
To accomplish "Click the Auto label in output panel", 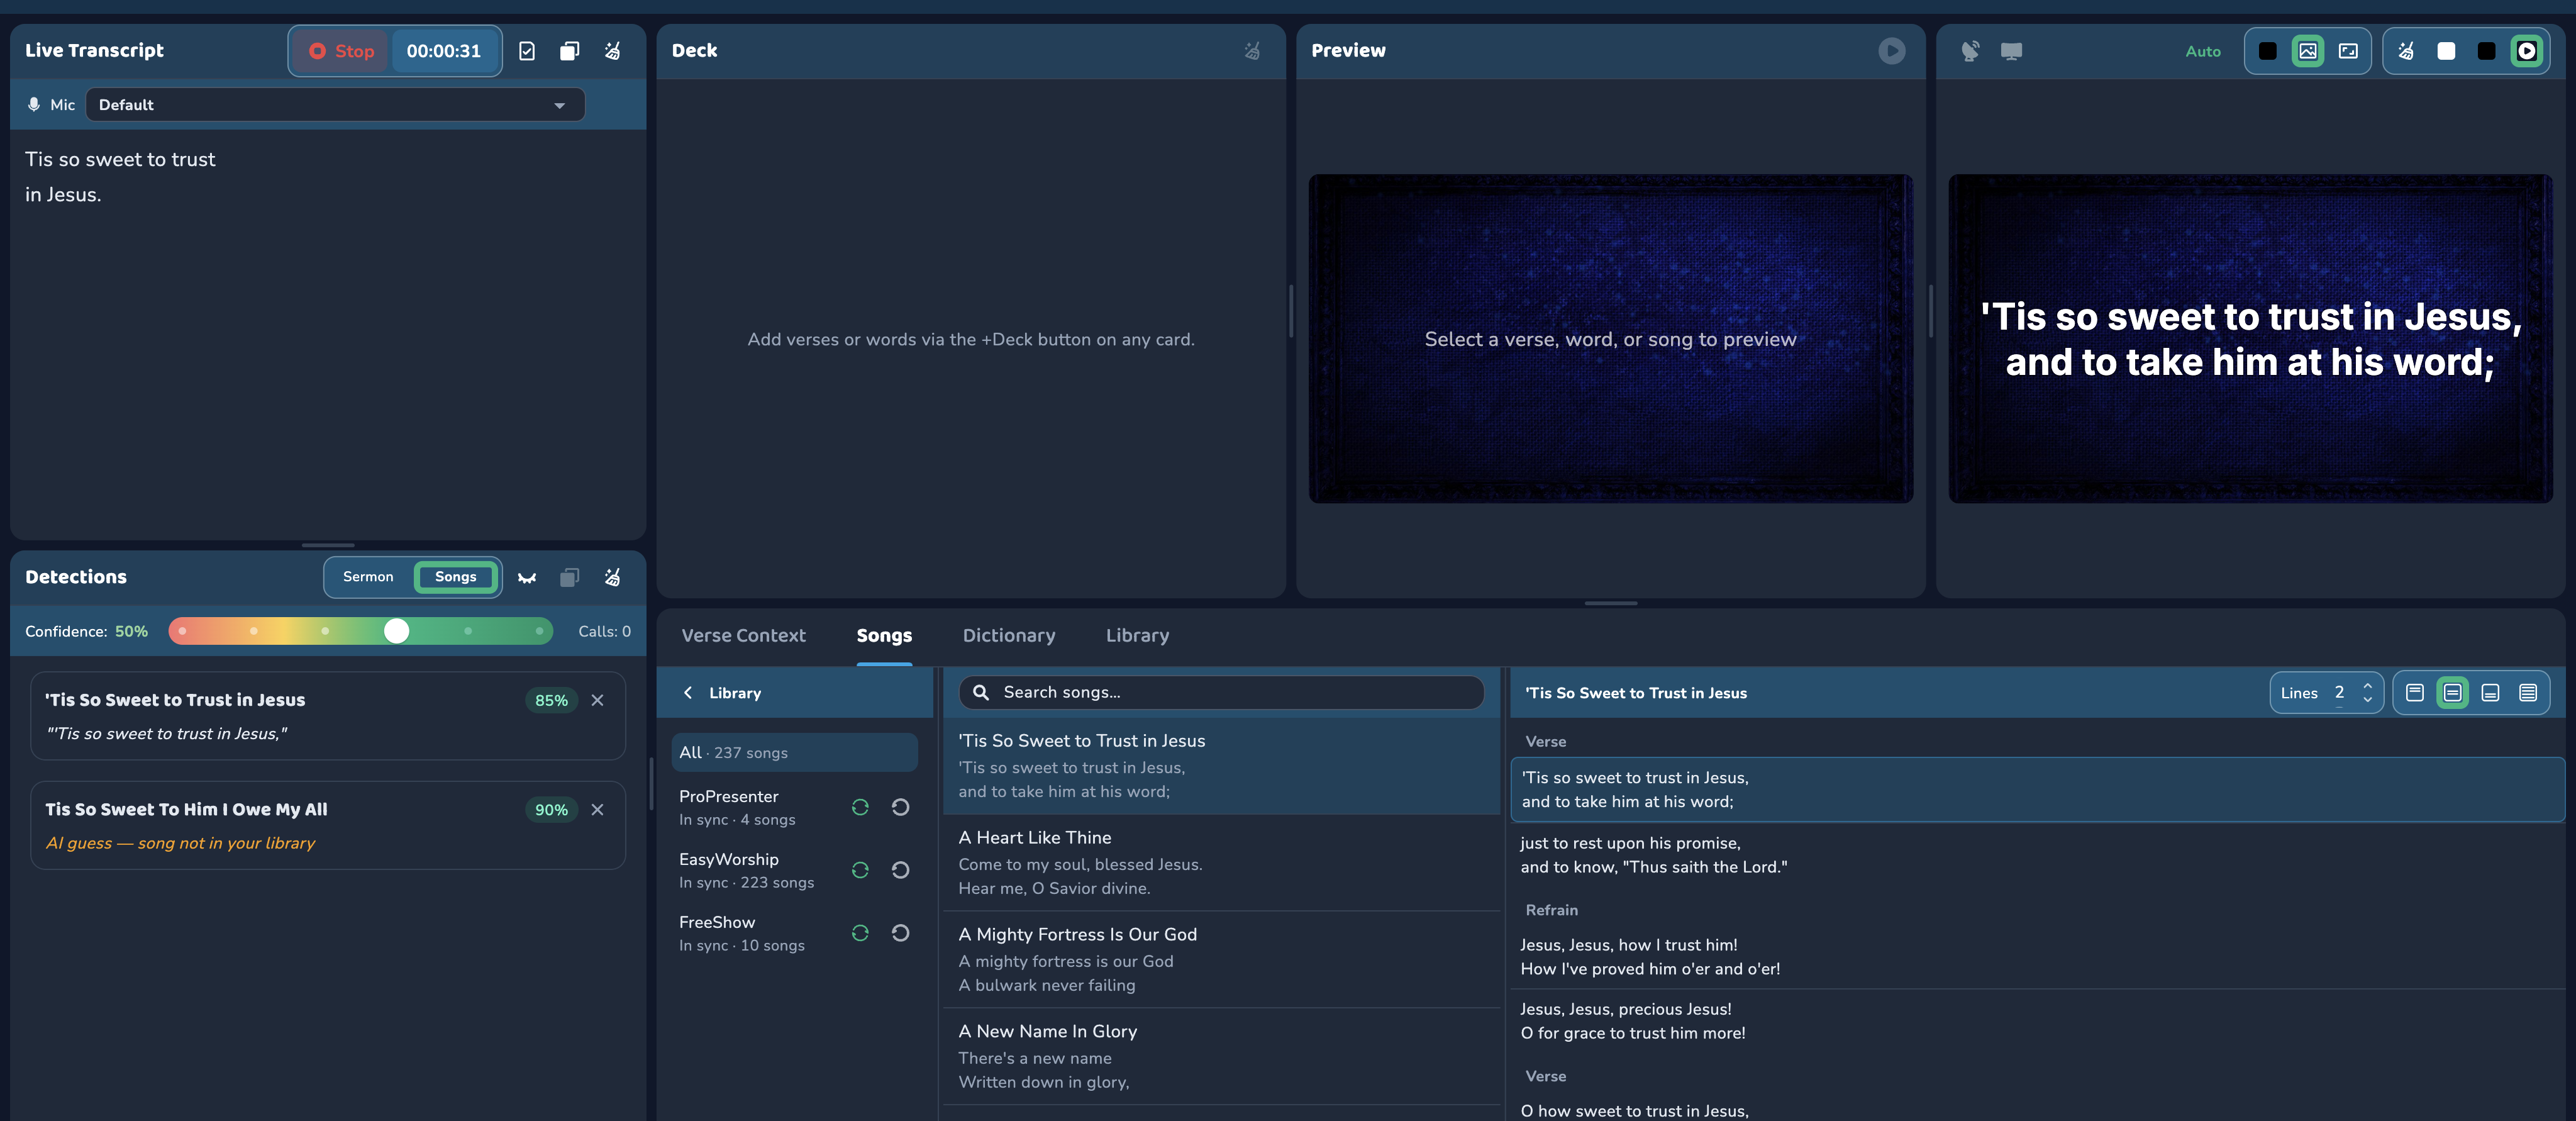I will [2202, 52].
